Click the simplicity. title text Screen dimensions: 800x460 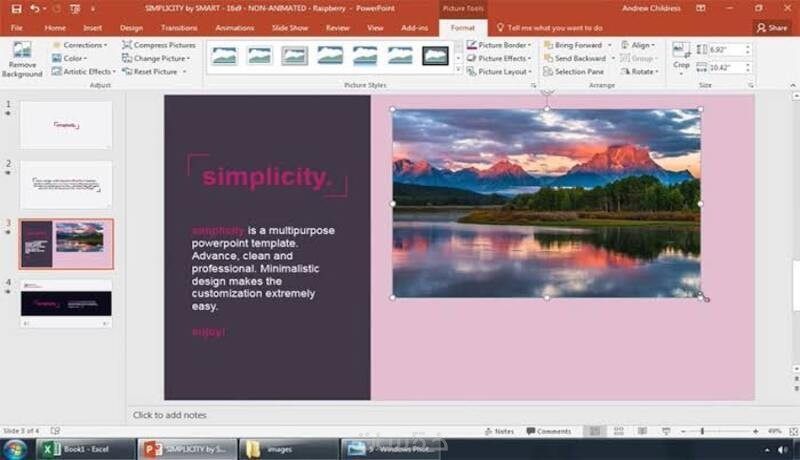(x=267, y=177)
